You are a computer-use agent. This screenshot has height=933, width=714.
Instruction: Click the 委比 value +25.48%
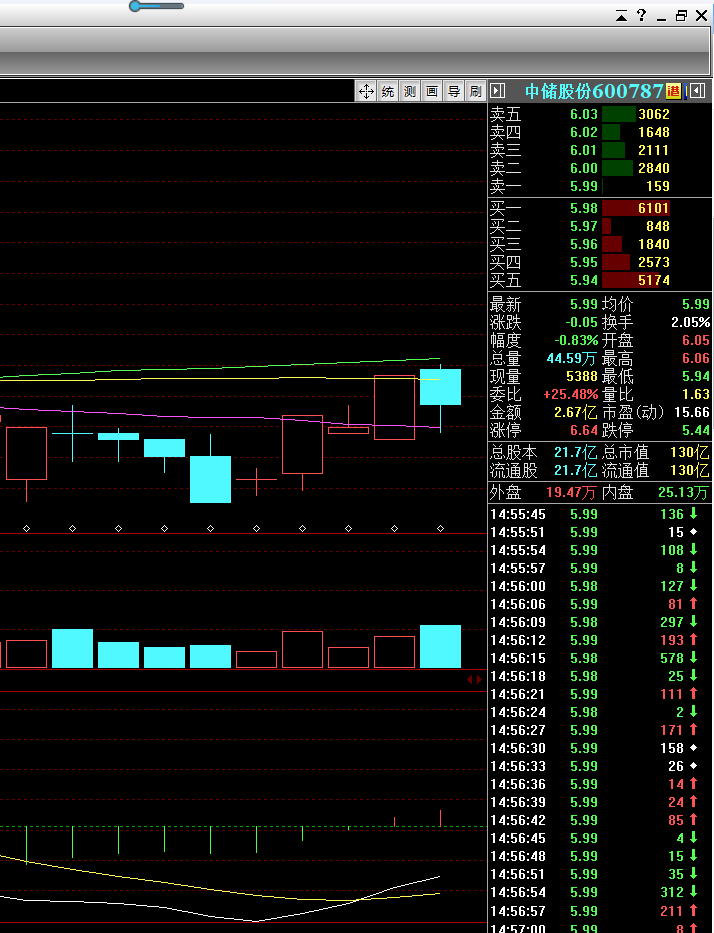tap(571, 395)
